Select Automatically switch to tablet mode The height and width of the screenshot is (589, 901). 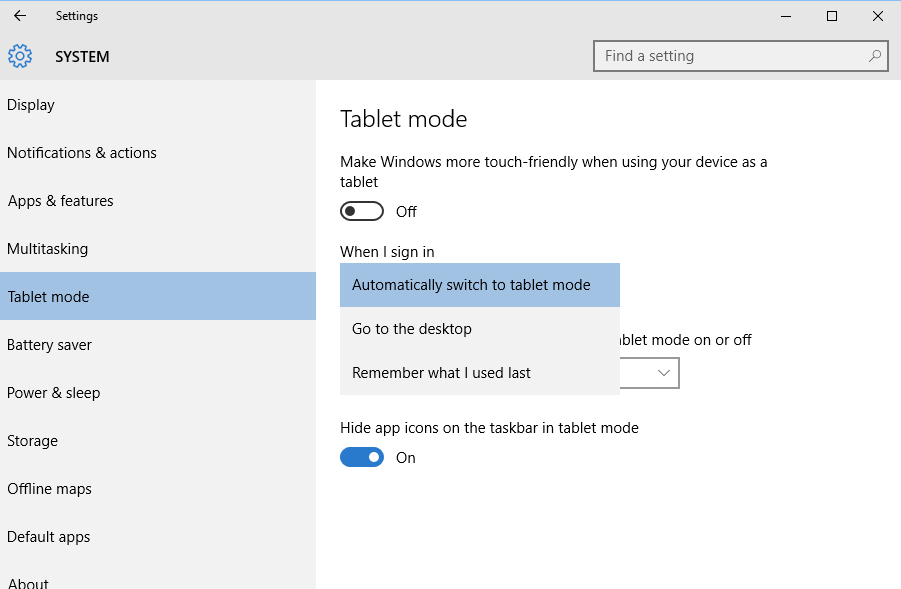480,285
